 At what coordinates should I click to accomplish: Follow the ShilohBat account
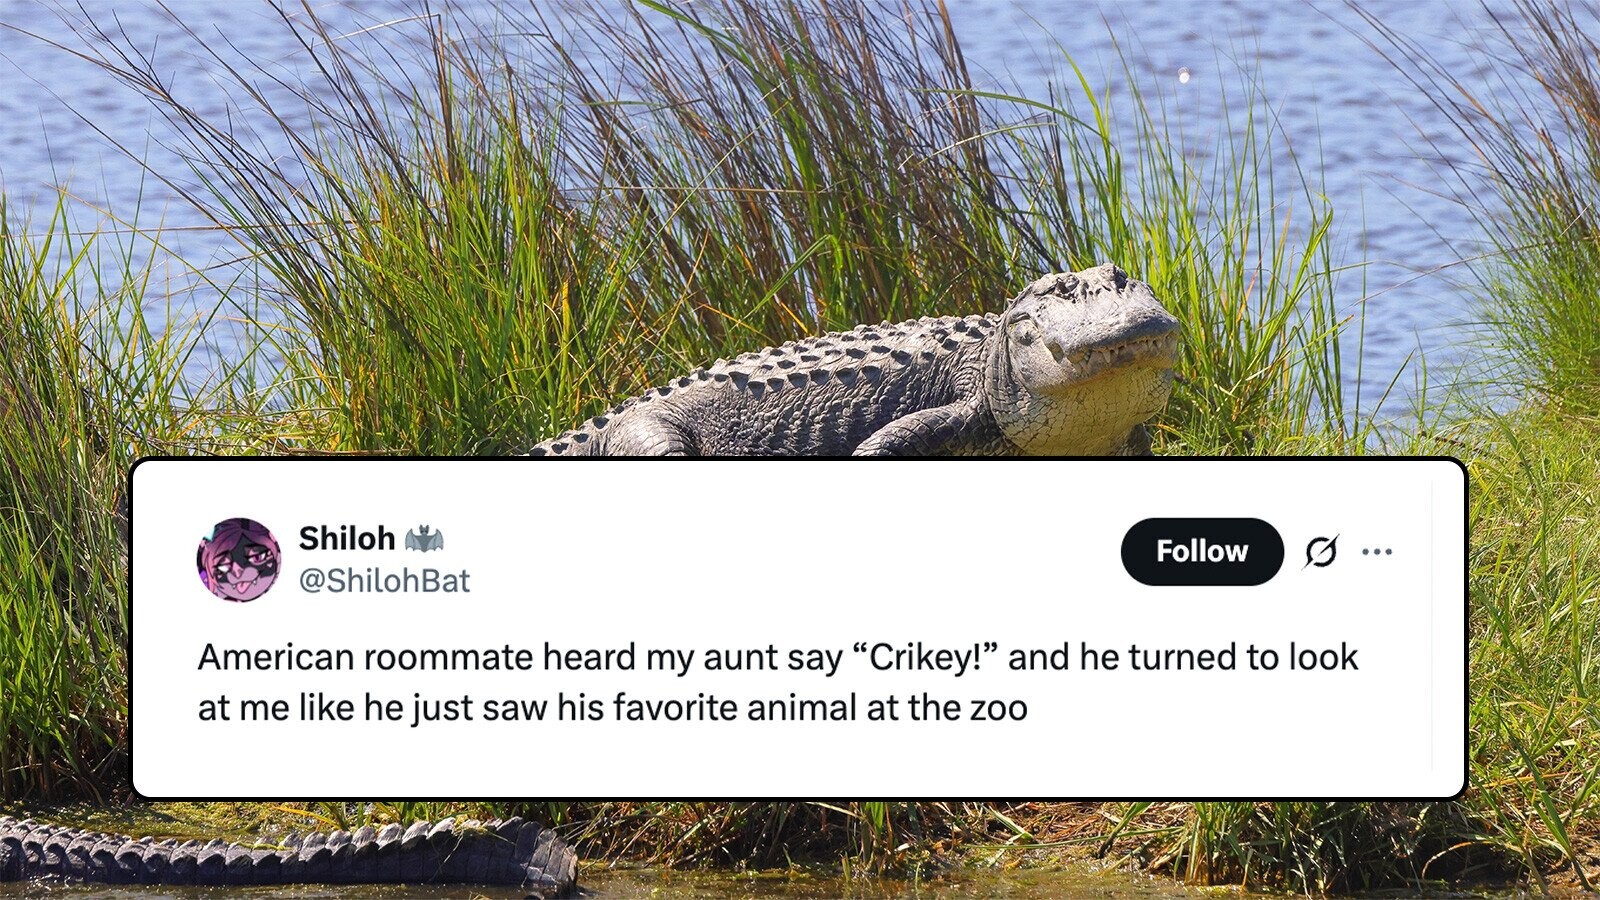[x=1201, y=551]
